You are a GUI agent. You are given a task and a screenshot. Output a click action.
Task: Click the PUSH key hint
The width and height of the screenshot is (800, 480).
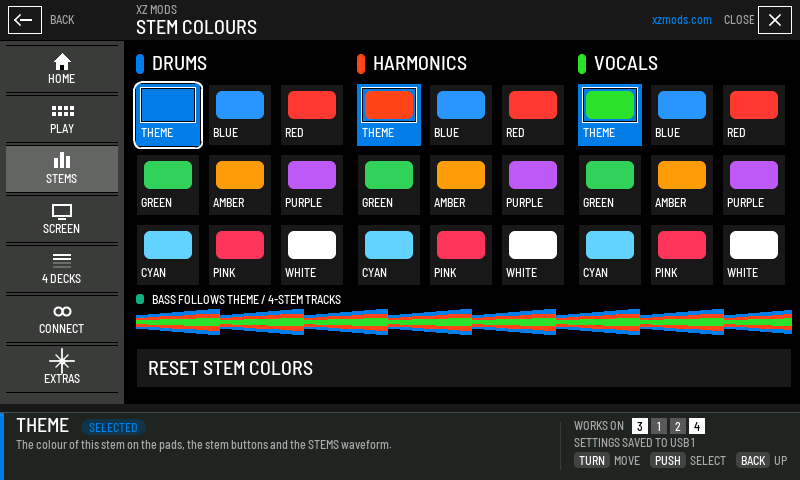pos(667,461)
